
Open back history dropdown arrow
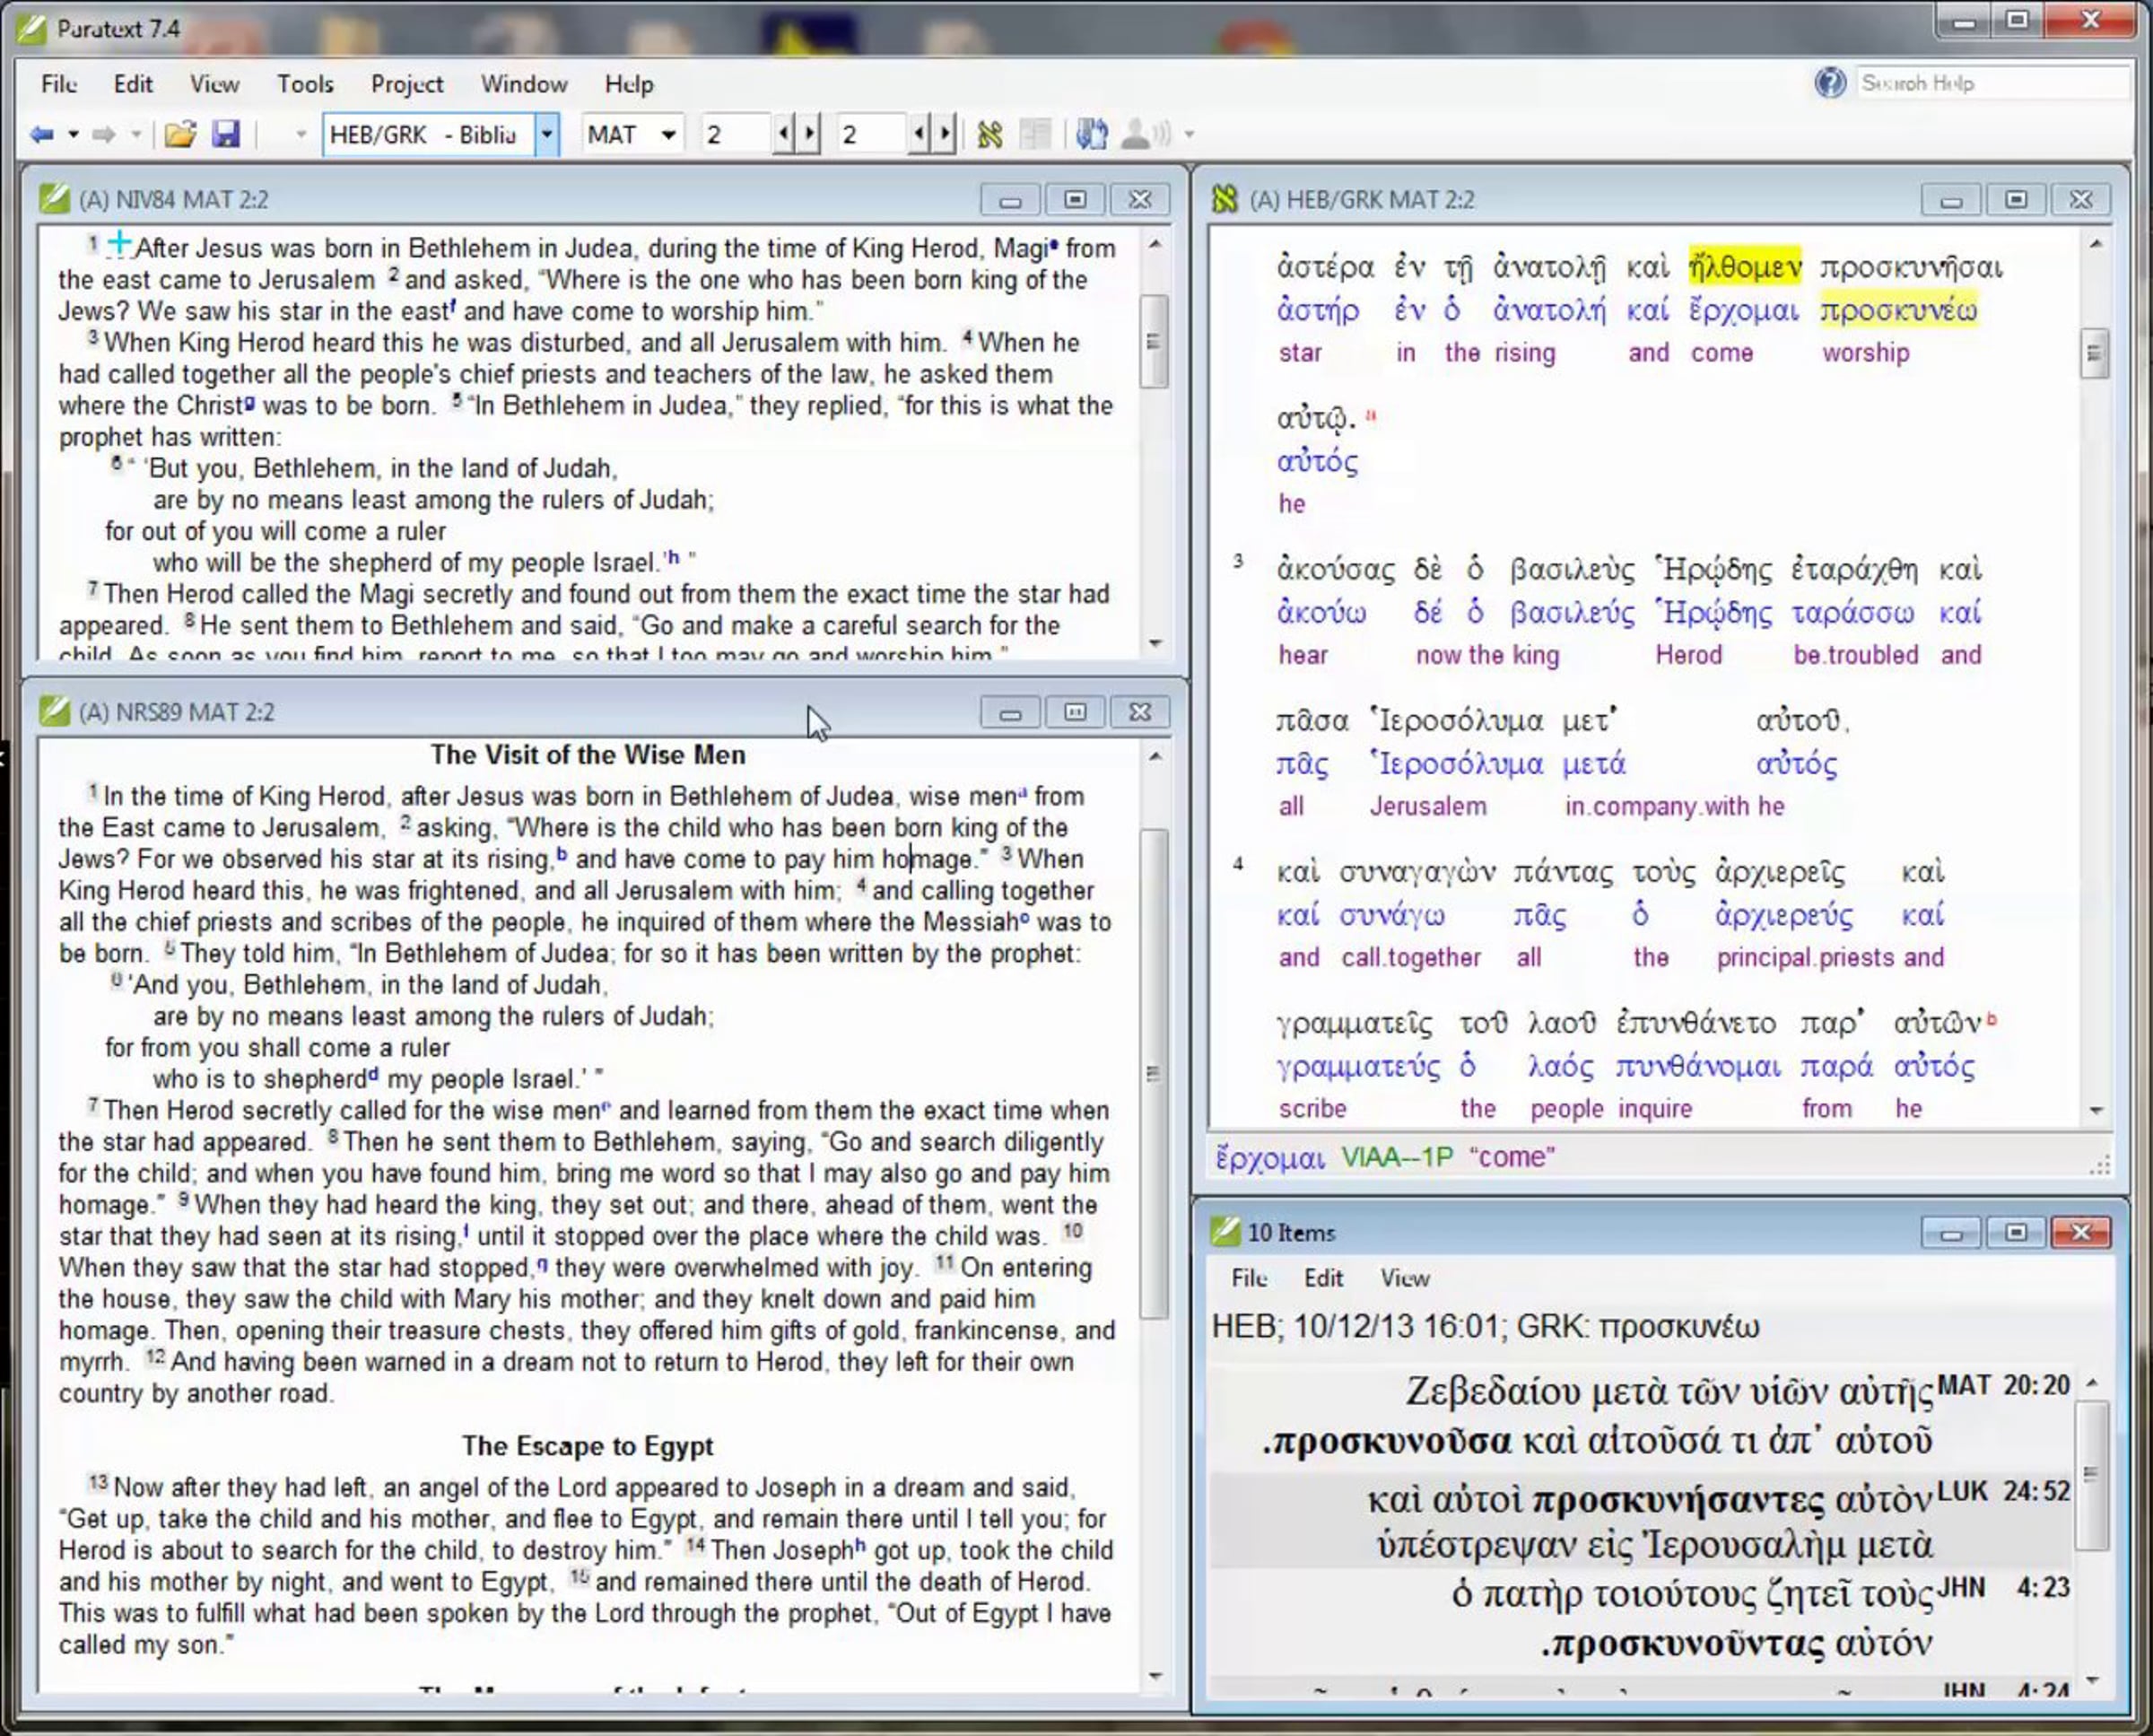73,134
